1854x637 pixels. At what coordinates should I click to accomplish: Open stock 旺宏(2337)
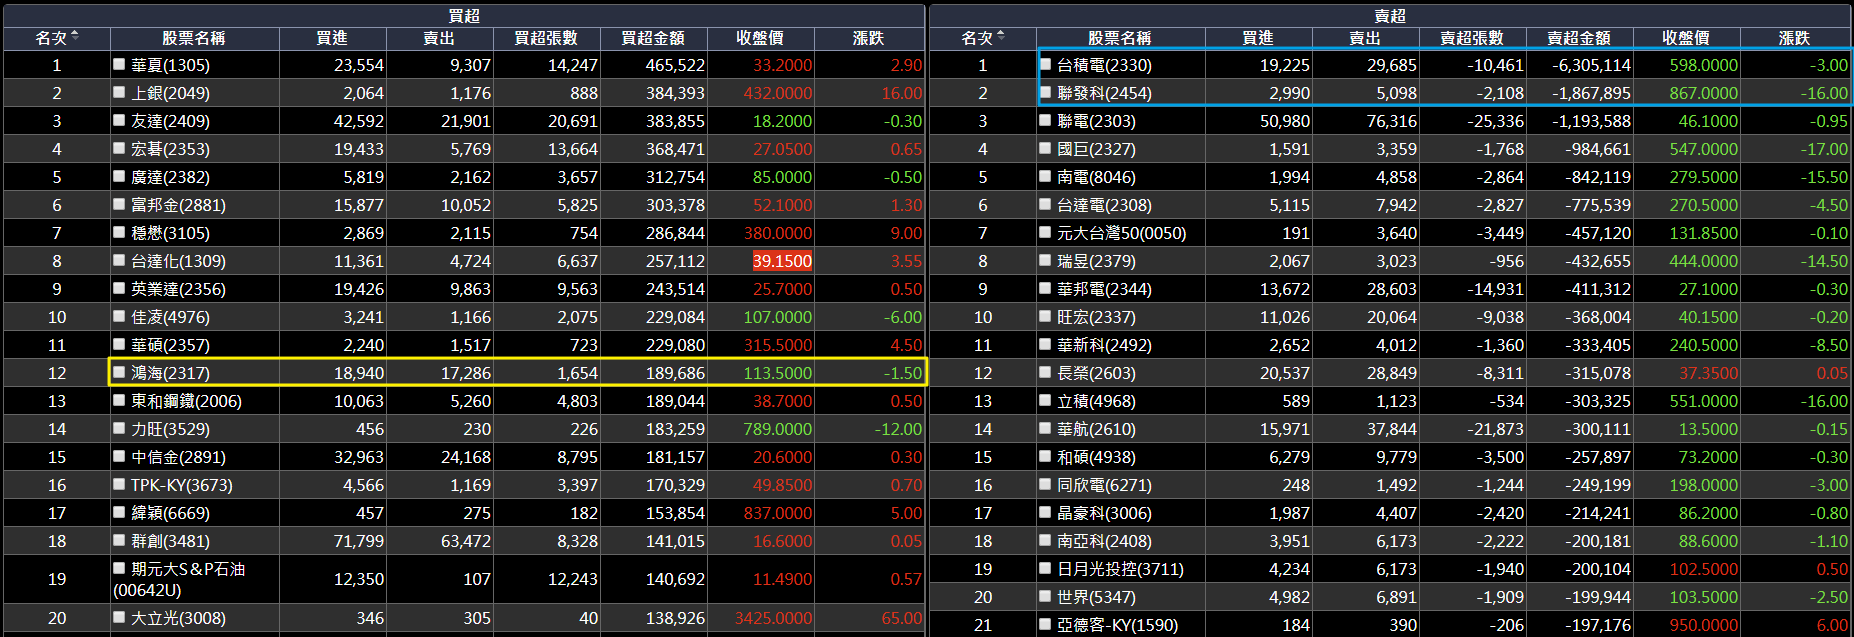[1096, 317]
